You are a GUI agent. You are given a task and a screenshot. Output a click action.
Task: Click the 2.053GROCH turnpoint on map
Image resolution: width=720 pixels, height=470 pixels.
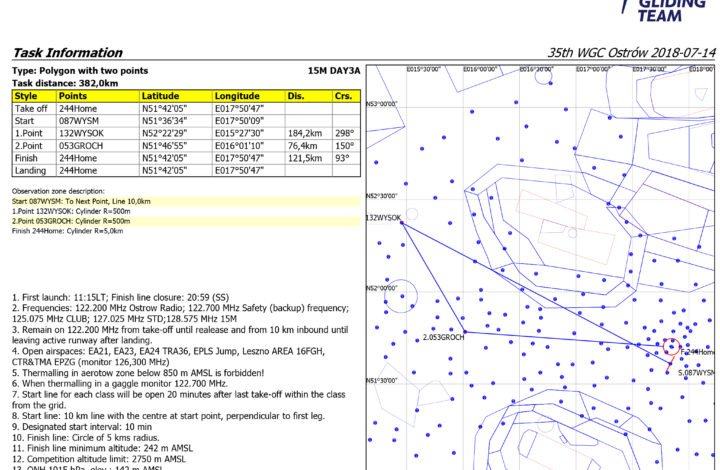click(465, 332)
